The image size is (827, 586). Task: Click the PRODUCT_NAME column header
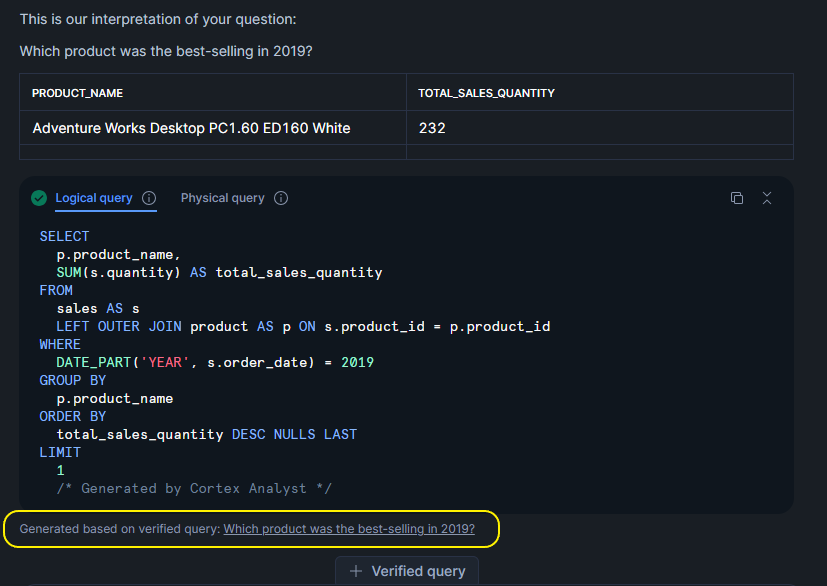coord(78,93)
